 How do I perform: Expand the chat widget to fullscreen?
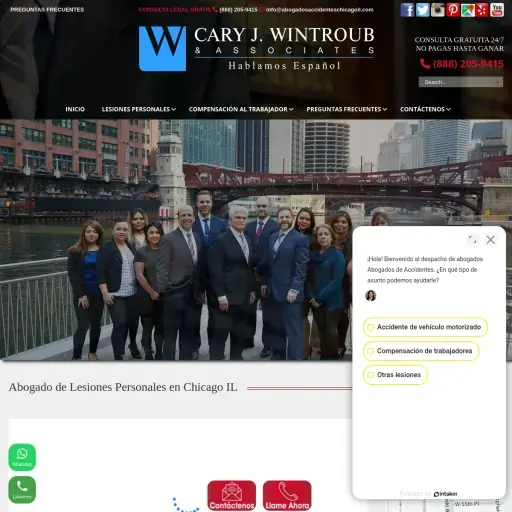coord(472,239)
